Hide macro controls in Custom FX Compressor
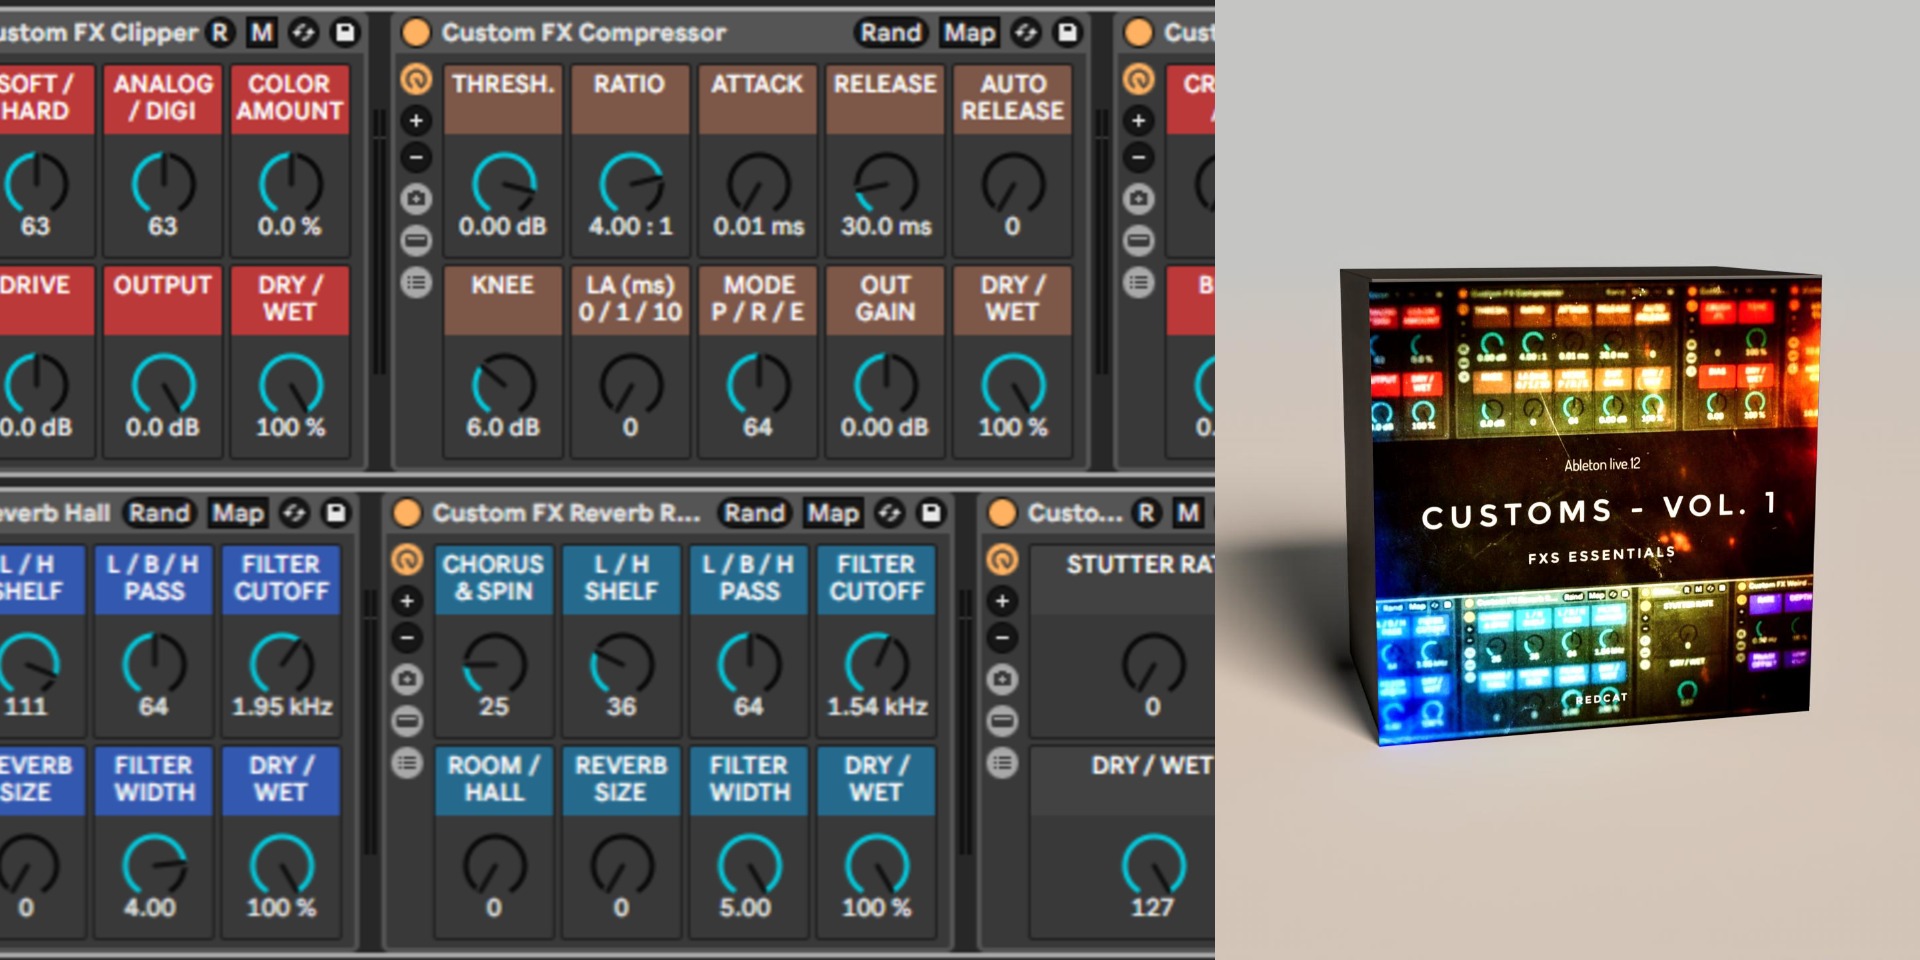The height and width of the screenshot is (960, 1920). coord(416,79)
